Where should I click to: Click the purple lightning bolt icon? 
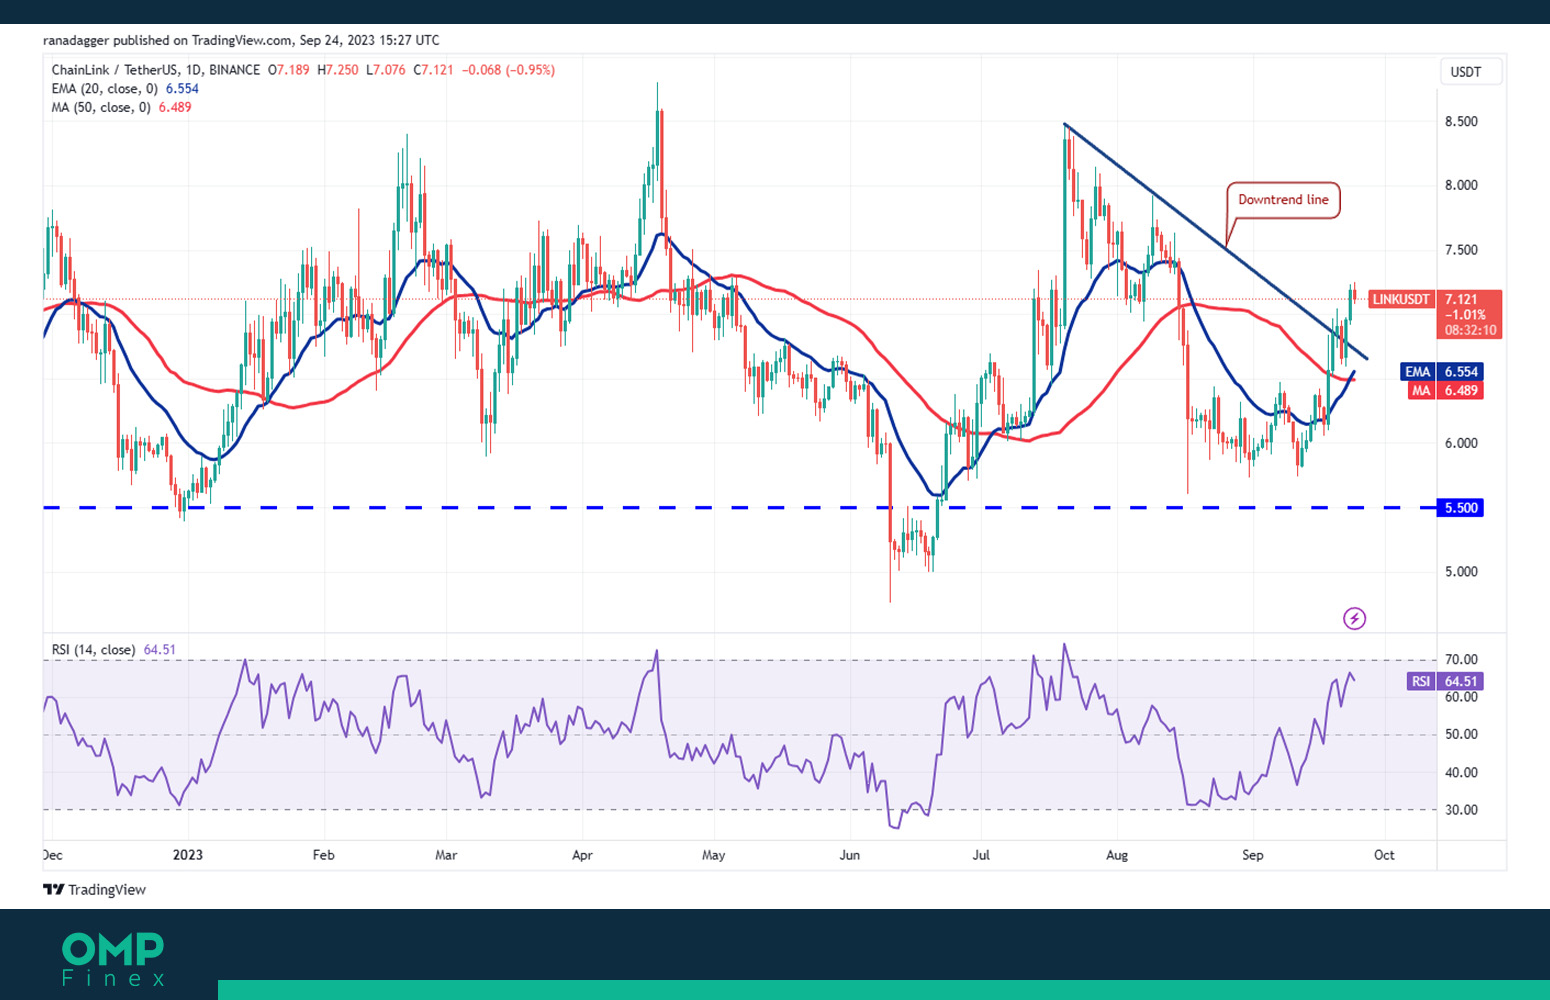click(1354, 618)
